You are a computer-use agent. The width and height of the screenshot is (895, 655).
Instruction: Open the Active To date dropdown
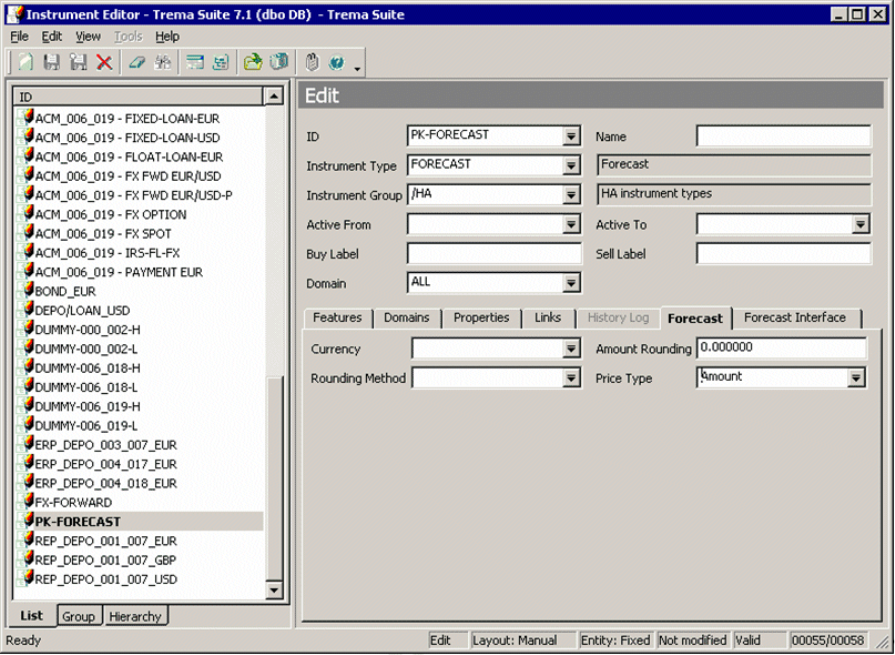pyautogui.click(x=860, y=225)
